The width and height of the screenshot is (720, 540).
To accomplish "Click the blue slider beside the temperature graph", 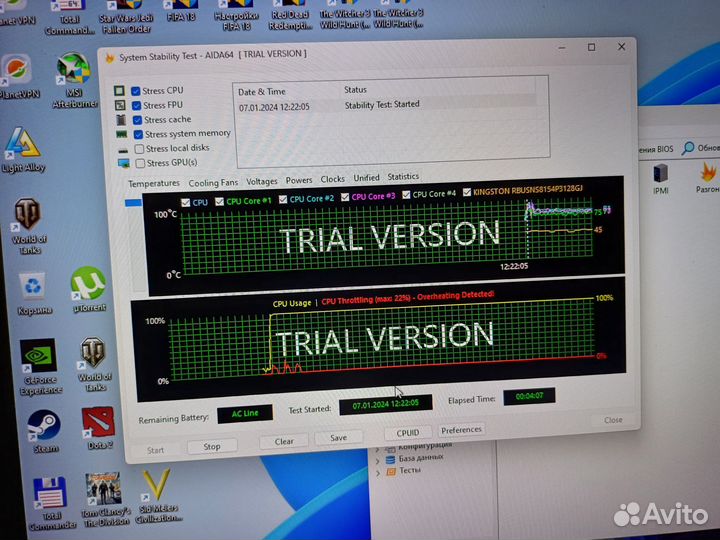I will coord(133,202).
